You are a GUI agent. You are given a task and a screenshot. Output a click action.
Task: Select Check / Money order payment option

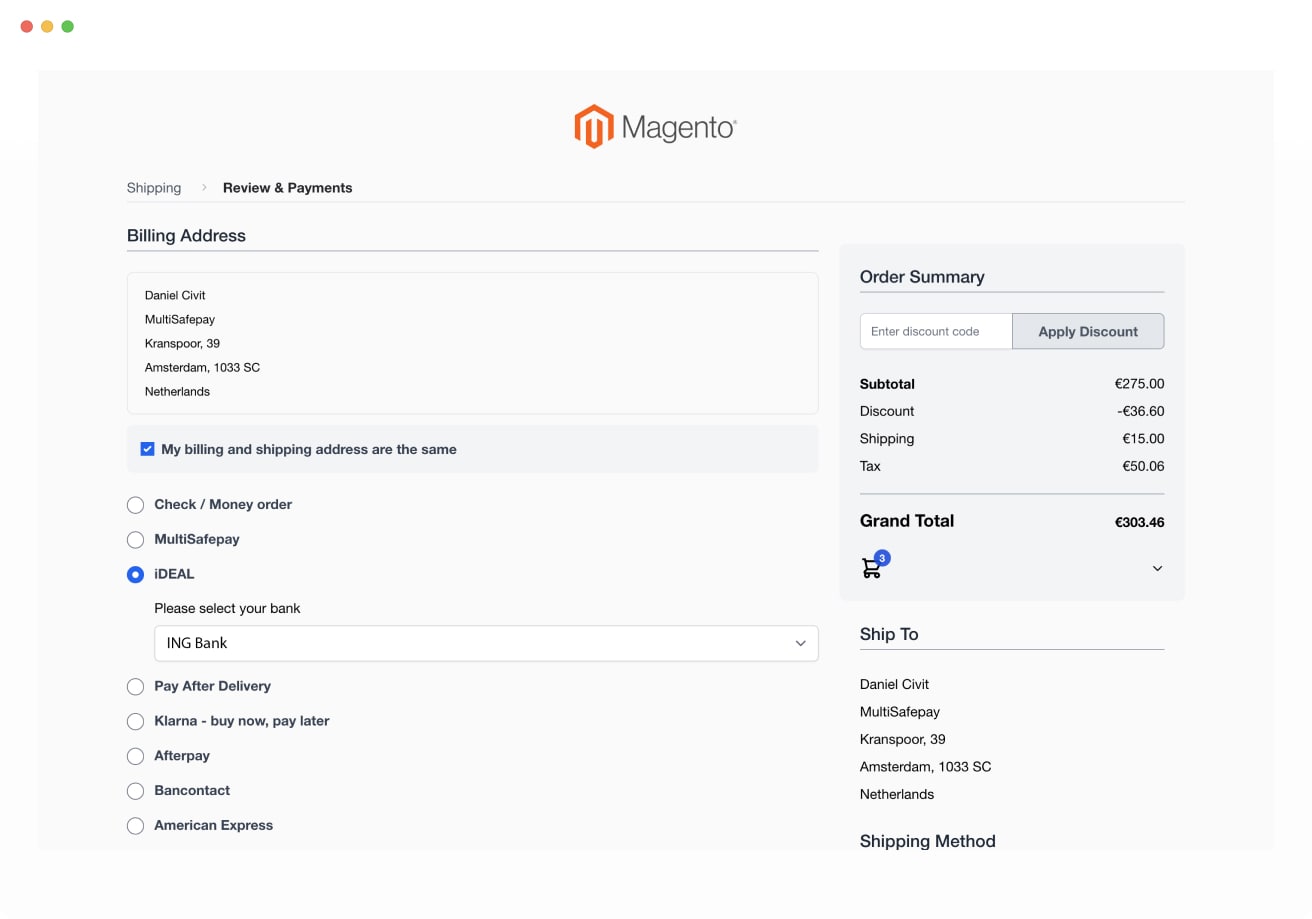(x=136, y=505)
